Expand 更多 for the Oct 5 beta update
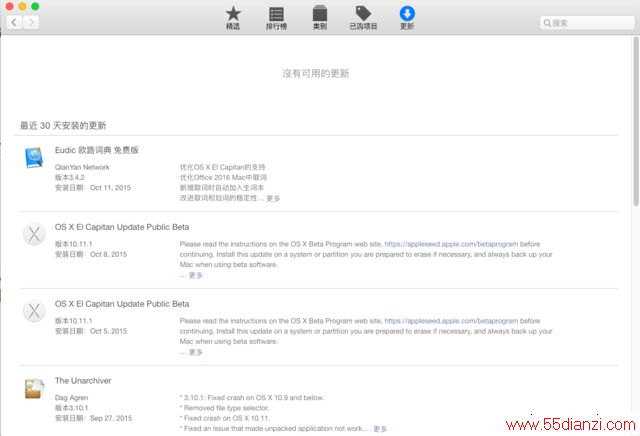Viewport: 640px width, 436px height. tap(196, 352)
